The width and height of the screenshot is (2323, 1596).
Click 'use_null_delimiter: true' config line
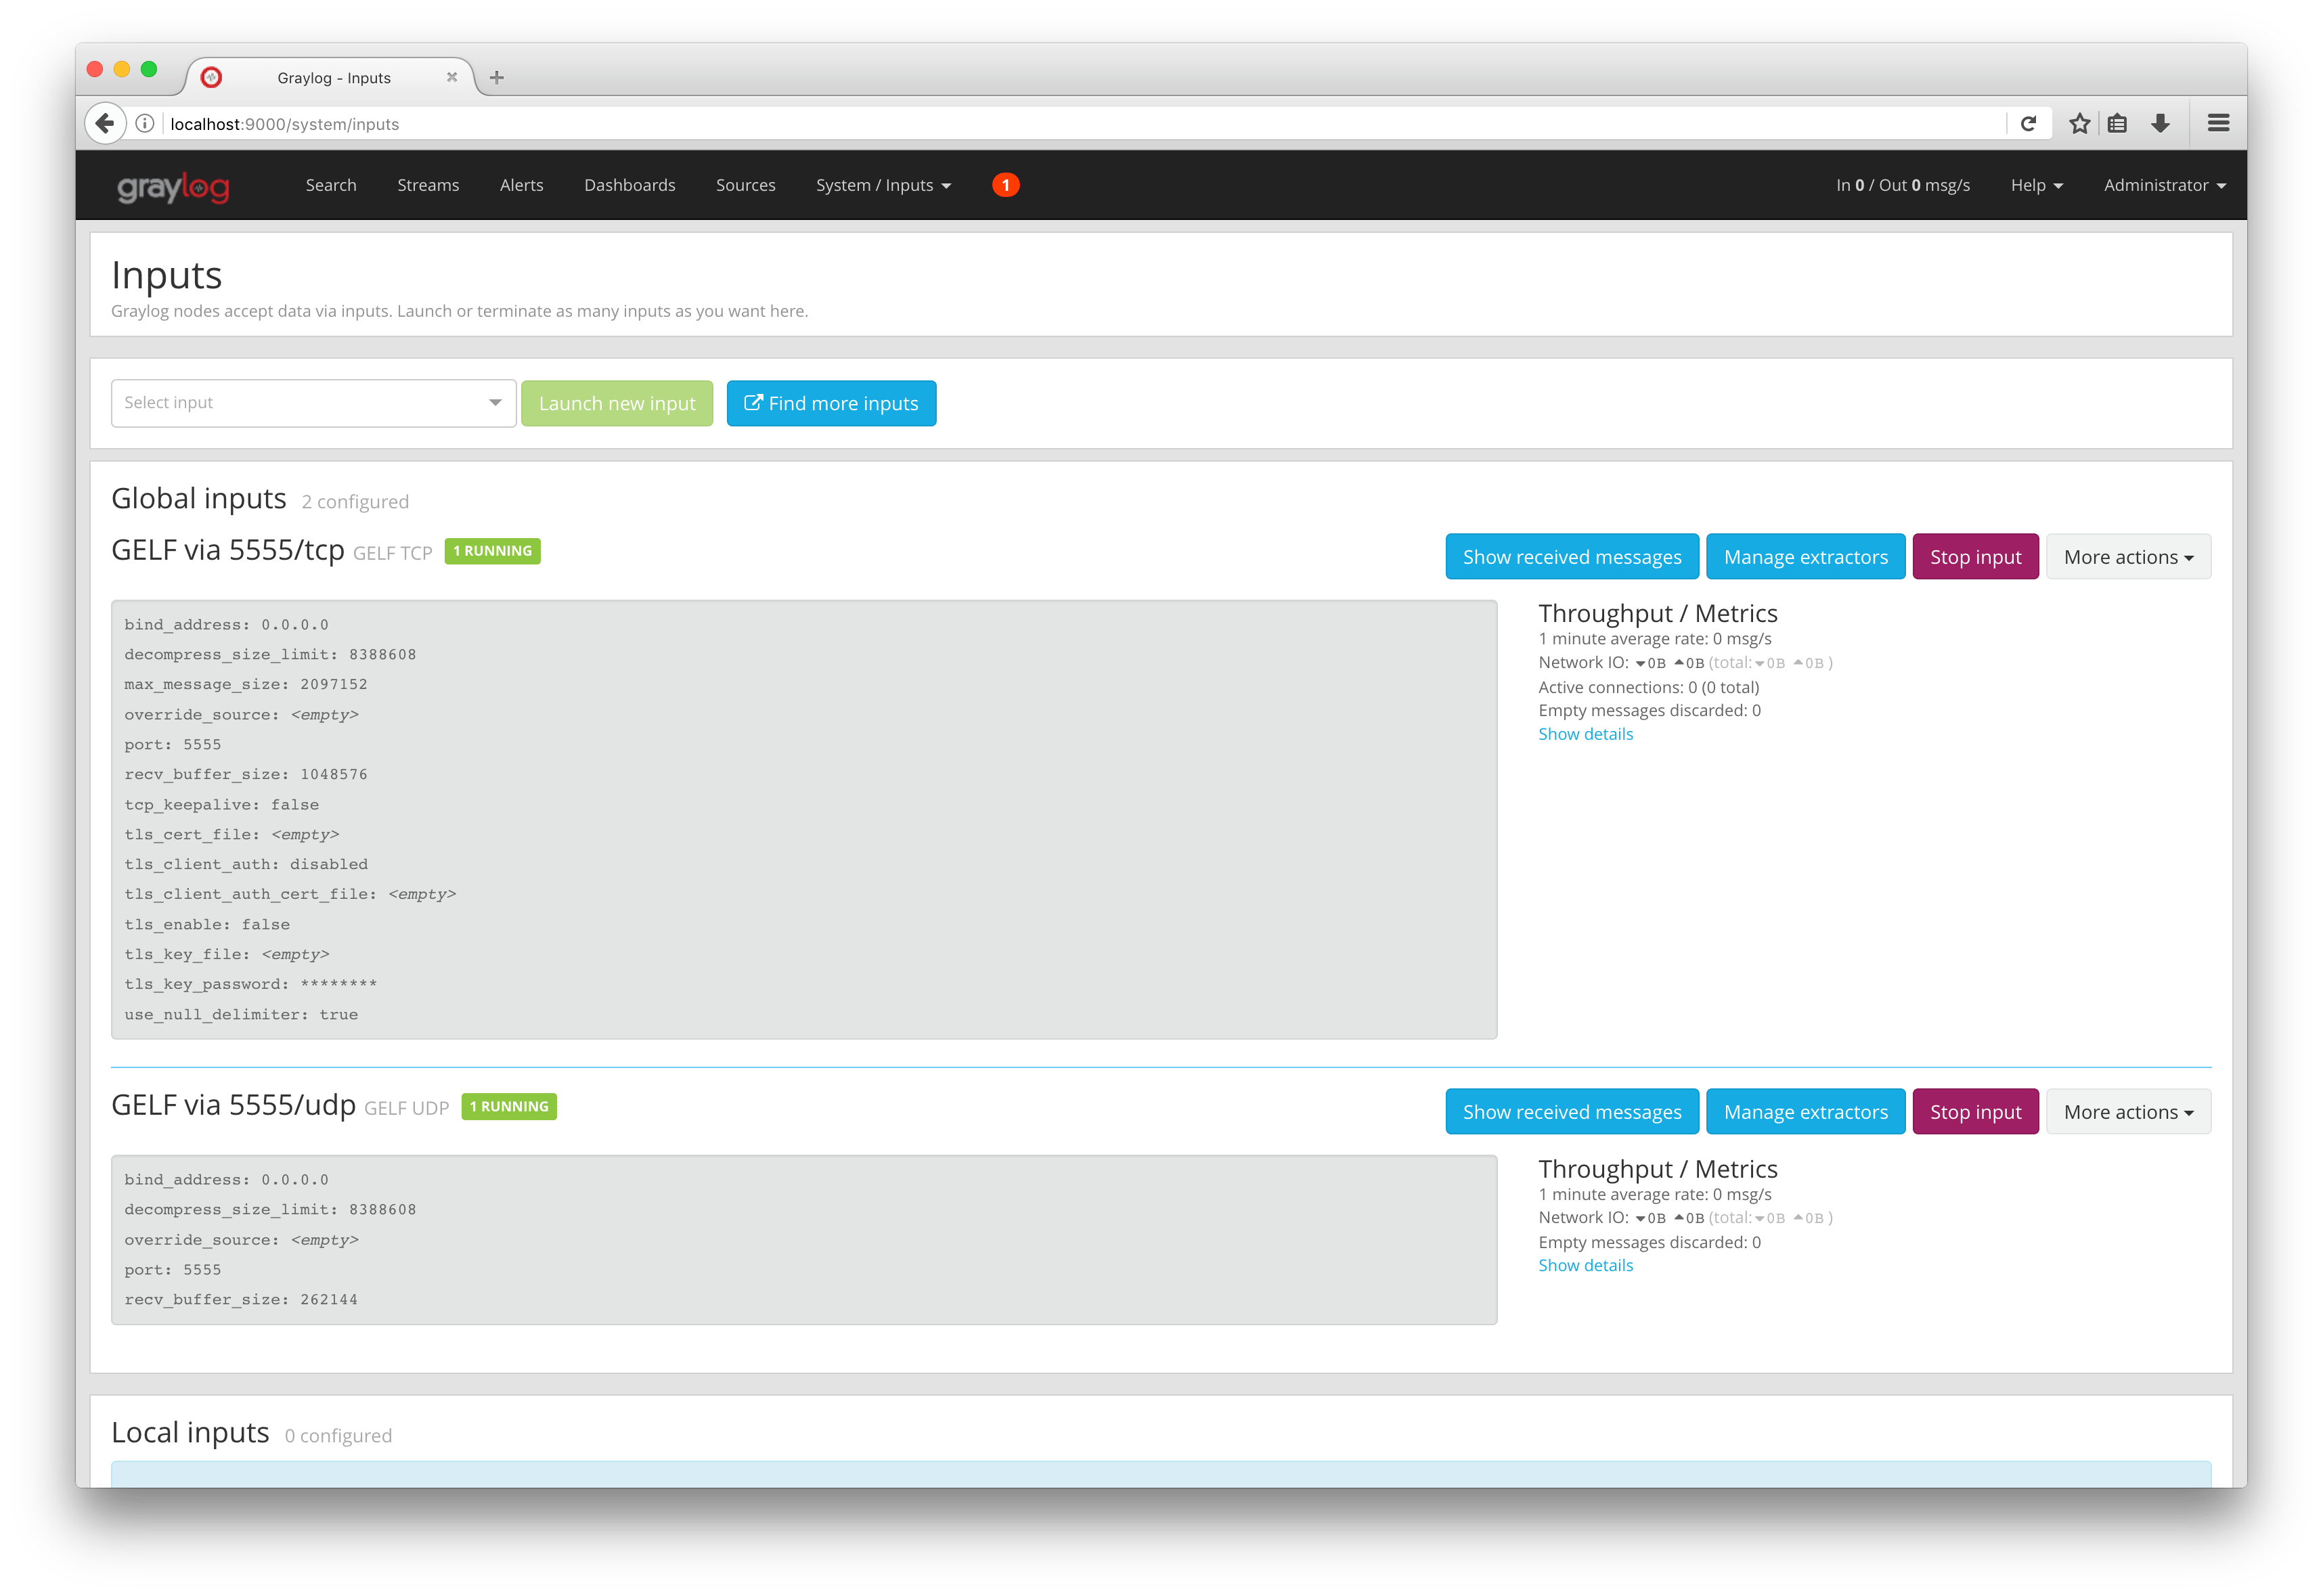click(x=241, y=1014)
